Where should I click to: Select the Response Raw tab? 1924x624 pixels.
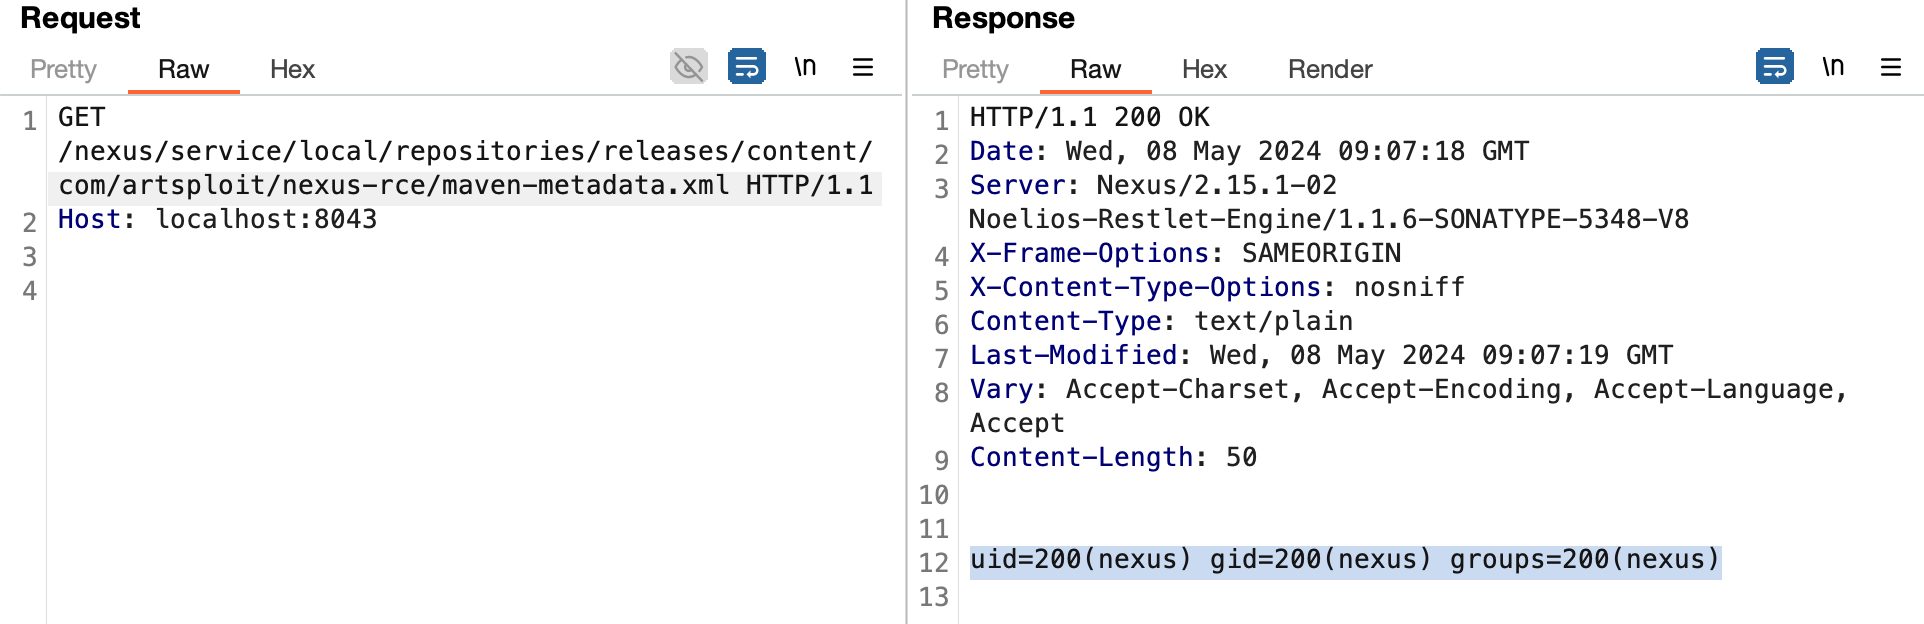coord(1095,69)
